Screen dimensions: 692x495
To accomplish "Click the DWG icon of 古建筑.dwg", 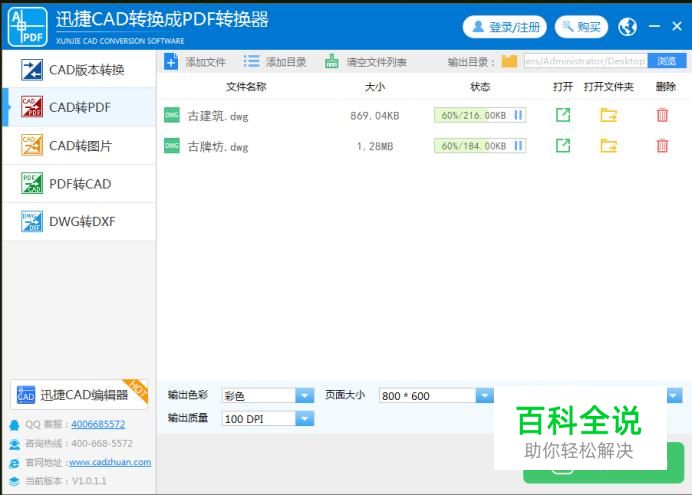I will [172, 115].
